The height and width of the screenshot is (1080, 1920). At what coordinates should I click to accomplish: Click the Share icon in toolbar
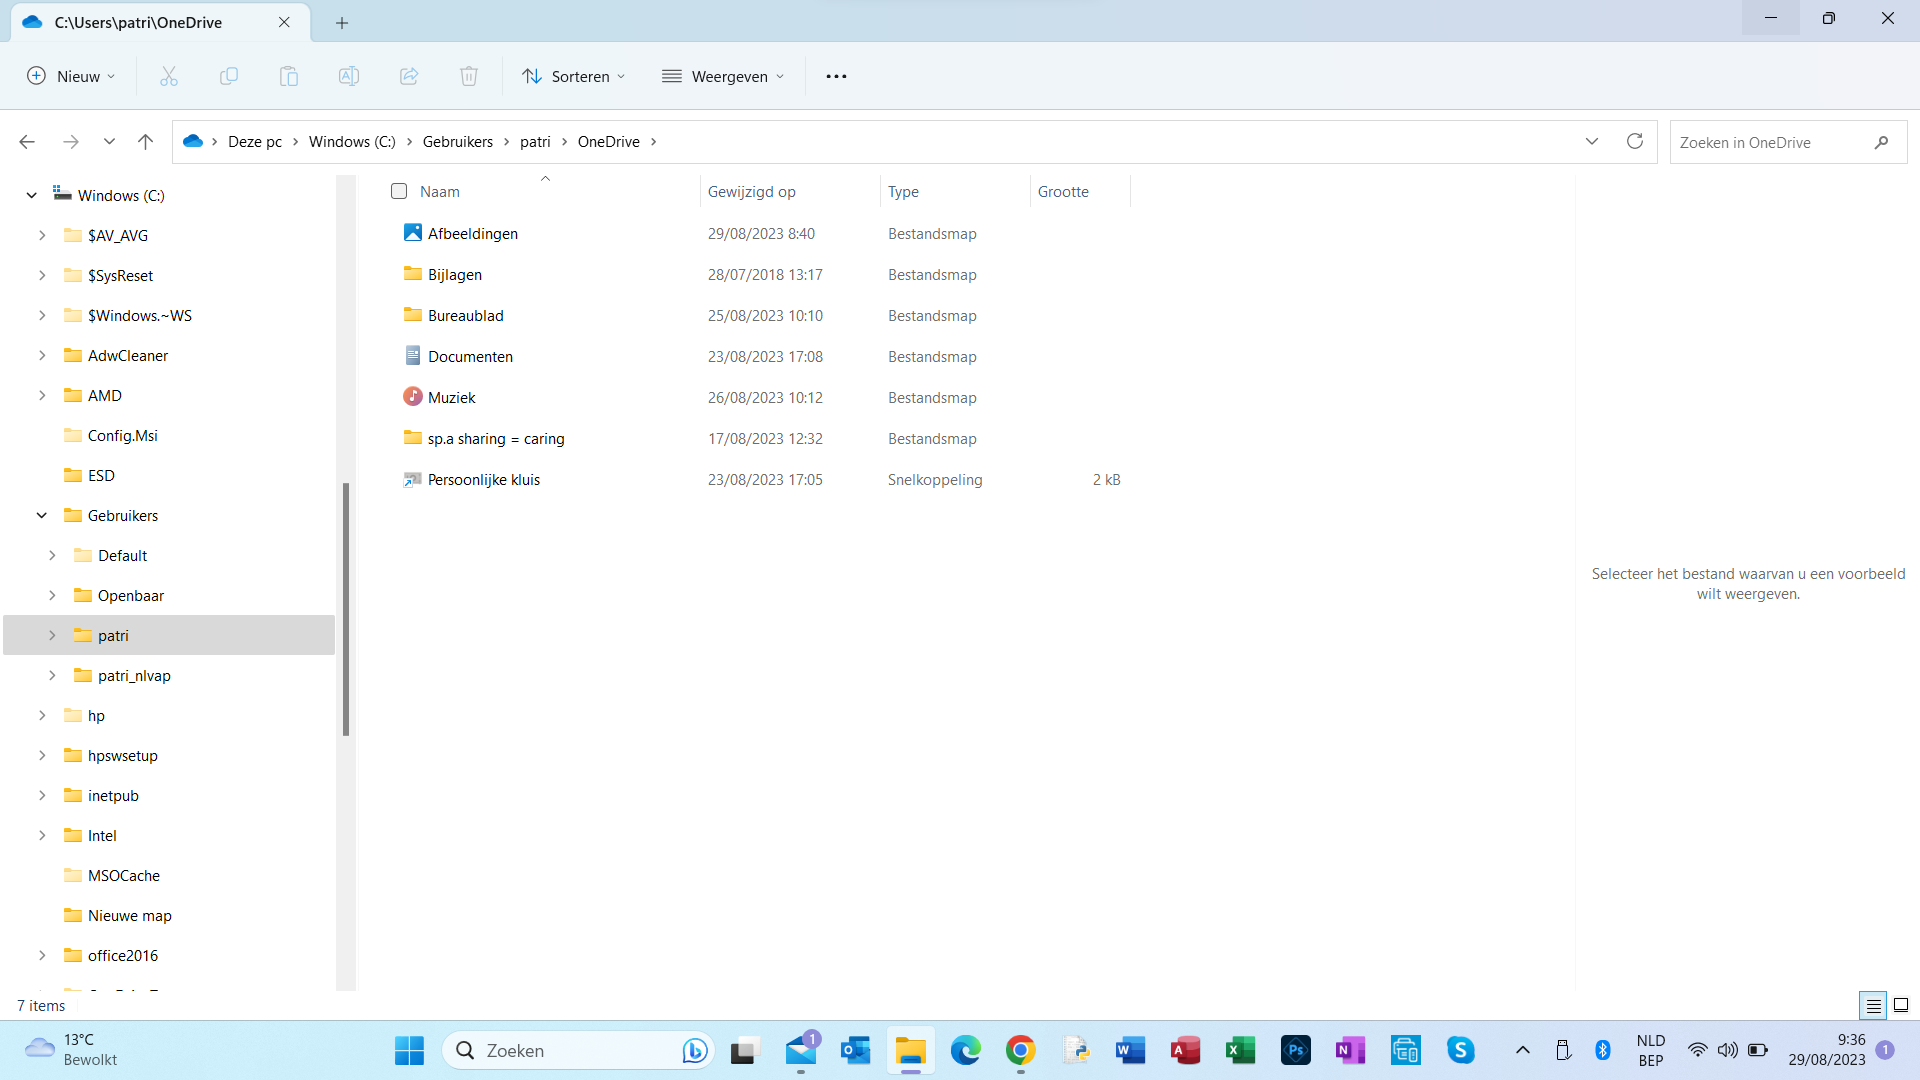click(x=409, y=76)
